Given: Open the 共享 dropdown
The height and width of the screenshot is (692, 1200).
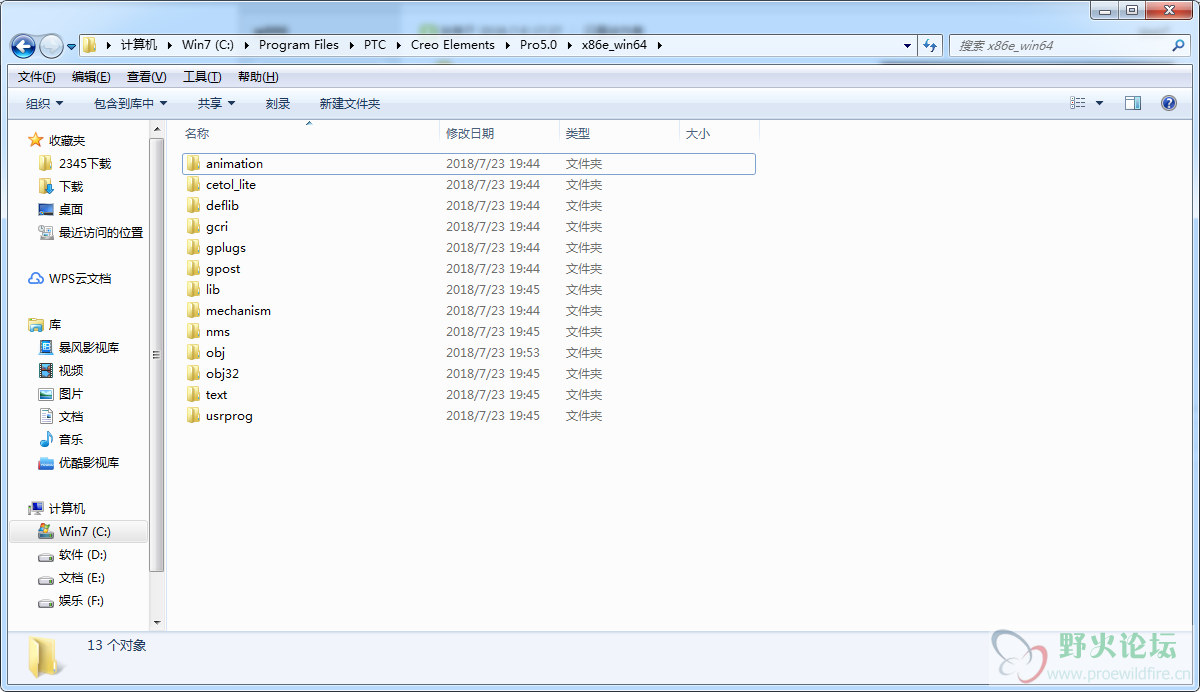Looking at the screenshot, I should pyautogui.click(x=216, y=104).
